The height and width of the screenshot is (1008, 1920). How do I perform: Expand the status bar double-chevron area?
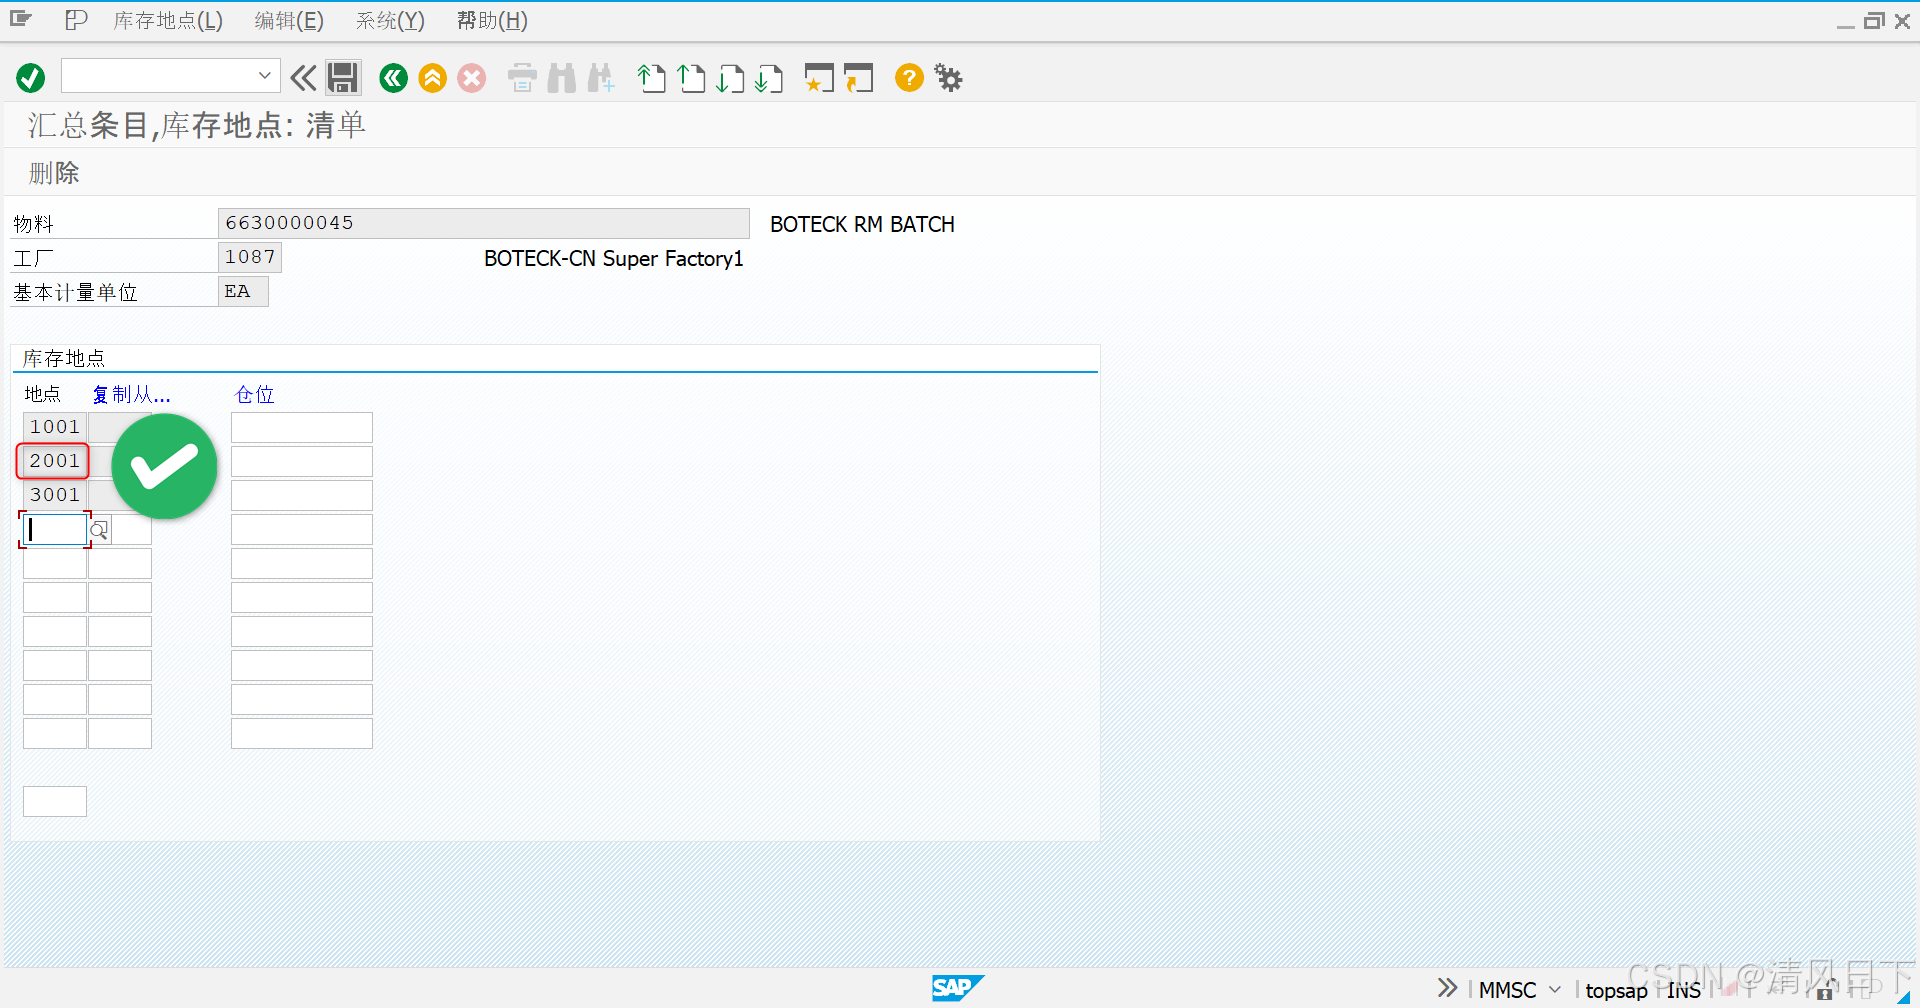(x=1446, y=988)
